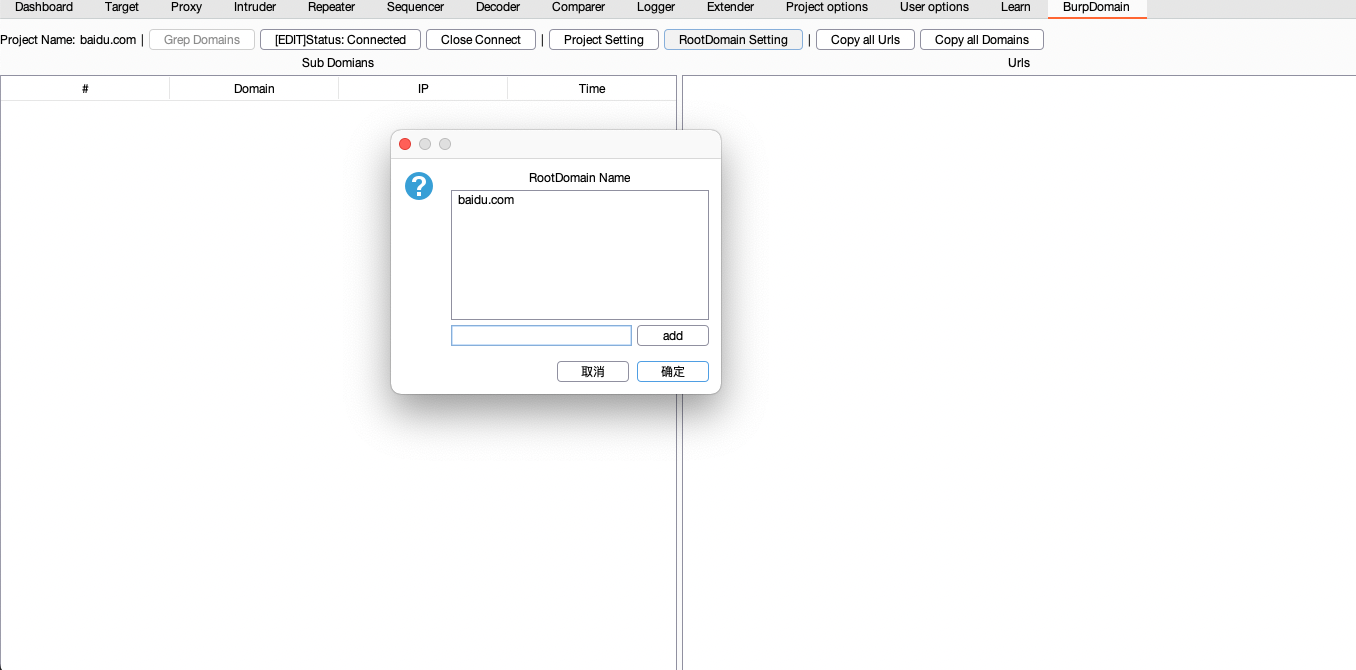Sort by the # column header
This screenshot has height=670, width=1356.
point(85,89)
